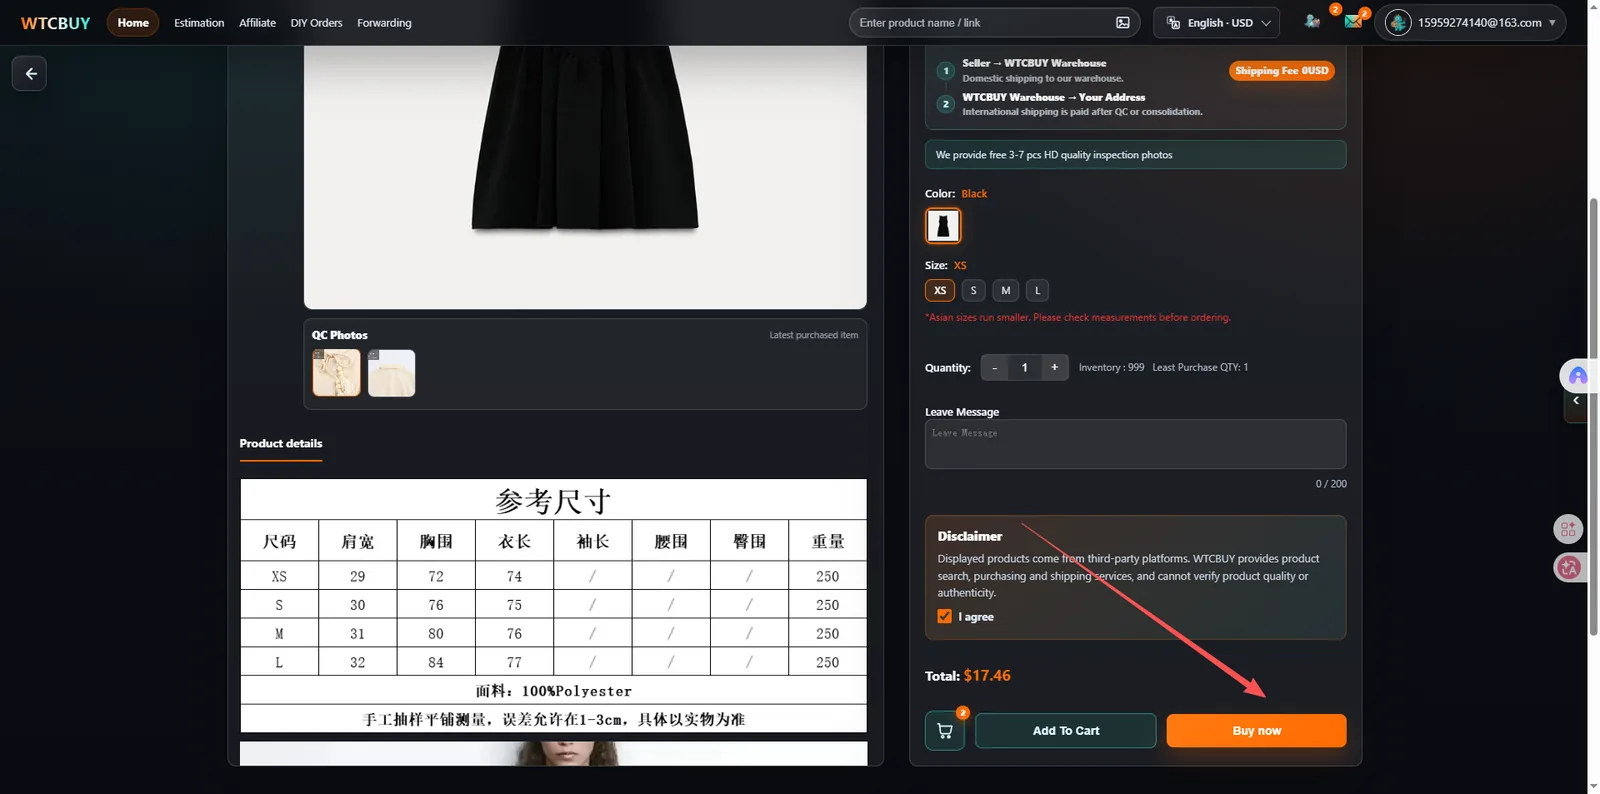This screenshot has width=1600, height=794.
Task: Click the translate icon in language selector
Action: (1174, 23)
